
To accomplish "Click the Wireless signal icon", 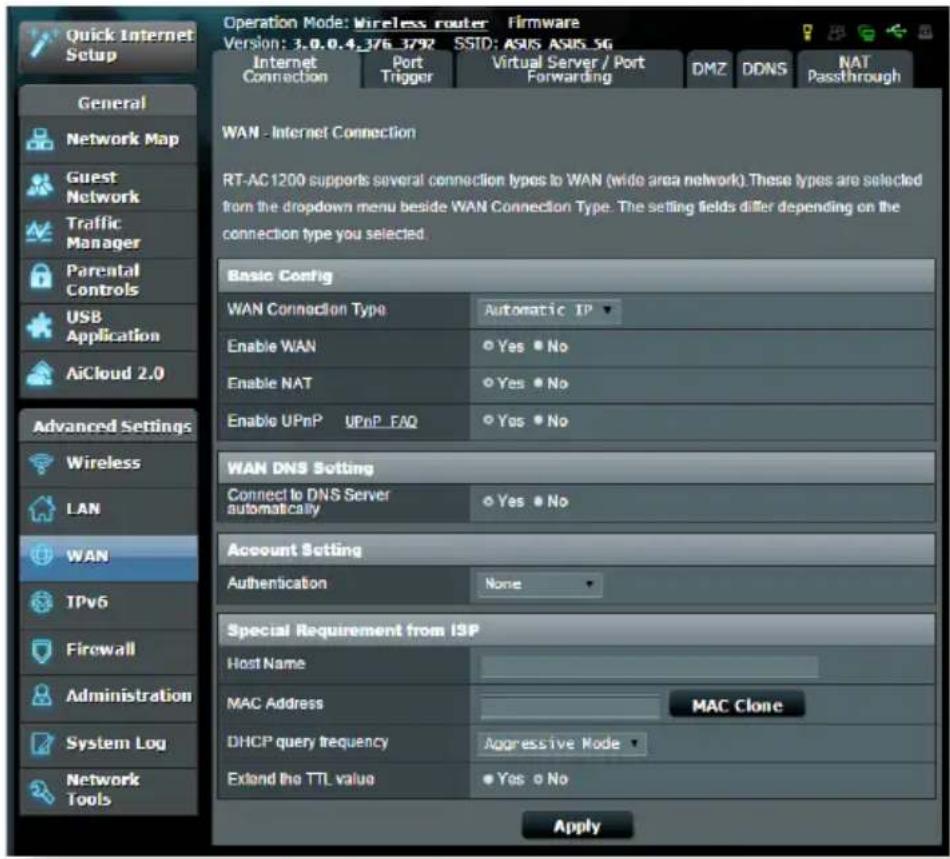I will [41, 463].
